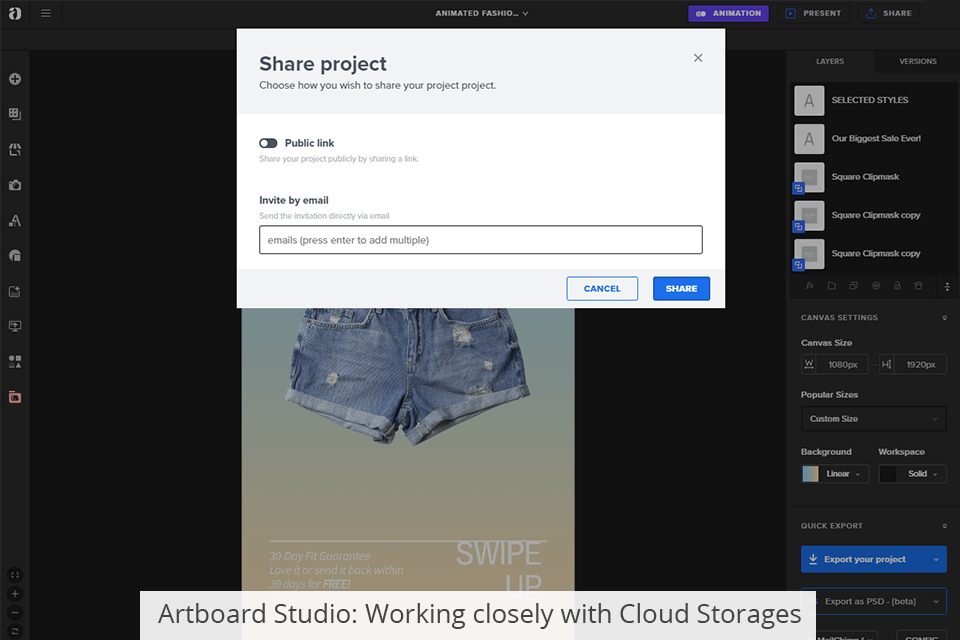Click the collapse layers panel arrows icon
960x640 pixels.
[947, 287]
